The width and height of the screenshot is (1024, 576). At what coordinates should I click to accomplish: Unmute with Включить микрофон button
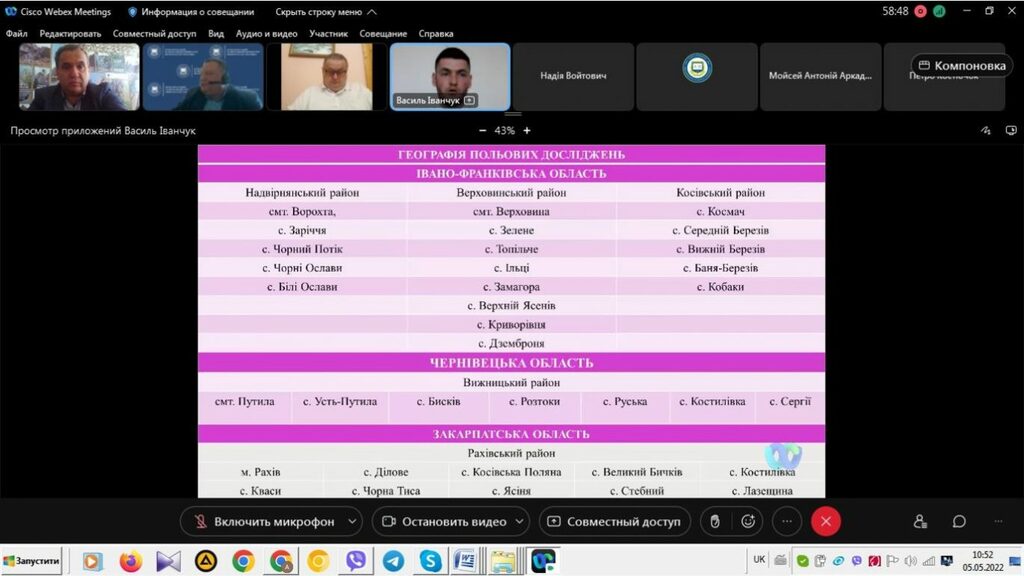point(262,521)
